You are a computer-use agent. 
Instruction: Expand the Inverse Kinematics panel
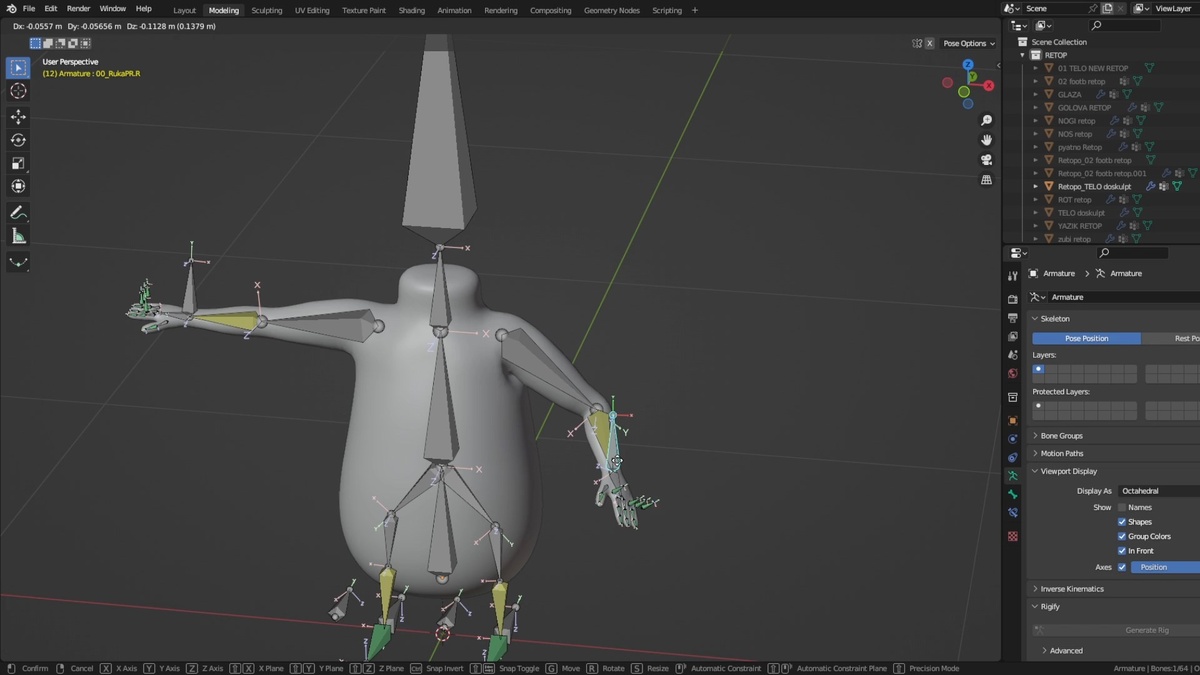(x=1071, y=589)
